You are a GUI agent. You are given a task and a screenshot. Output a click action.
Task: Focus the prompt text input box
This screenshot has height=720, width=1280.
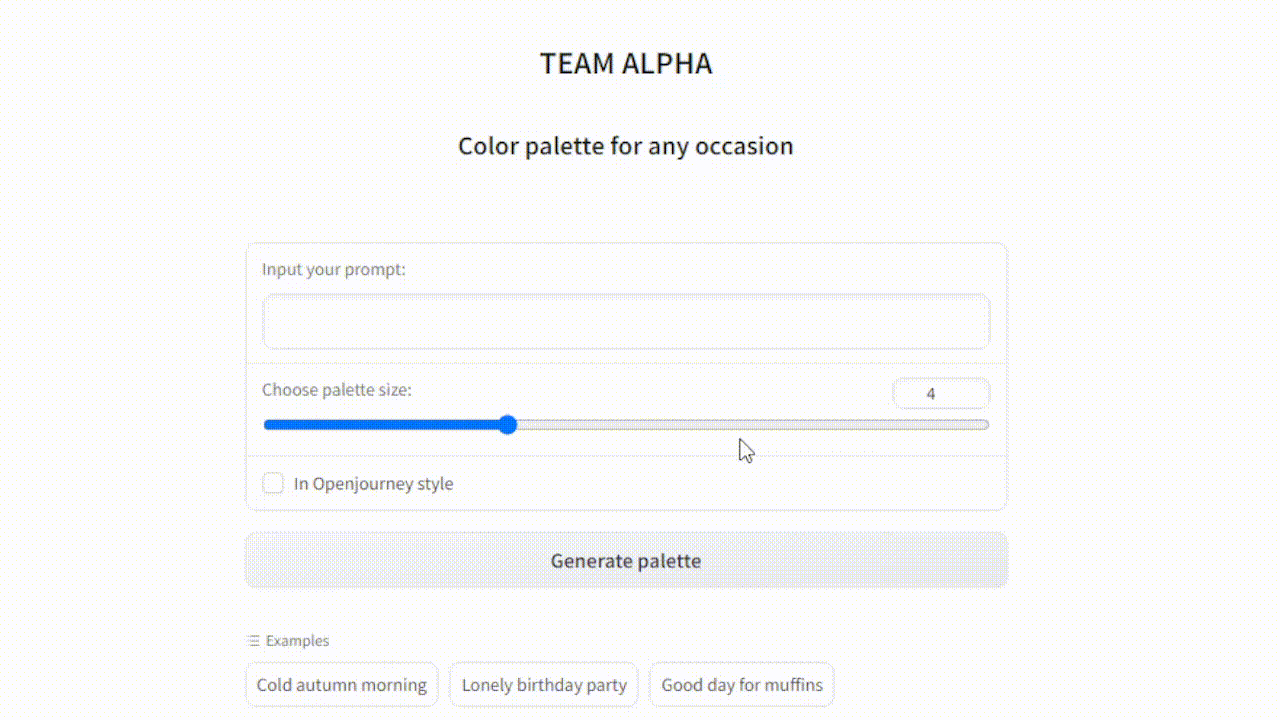(626, 321)
